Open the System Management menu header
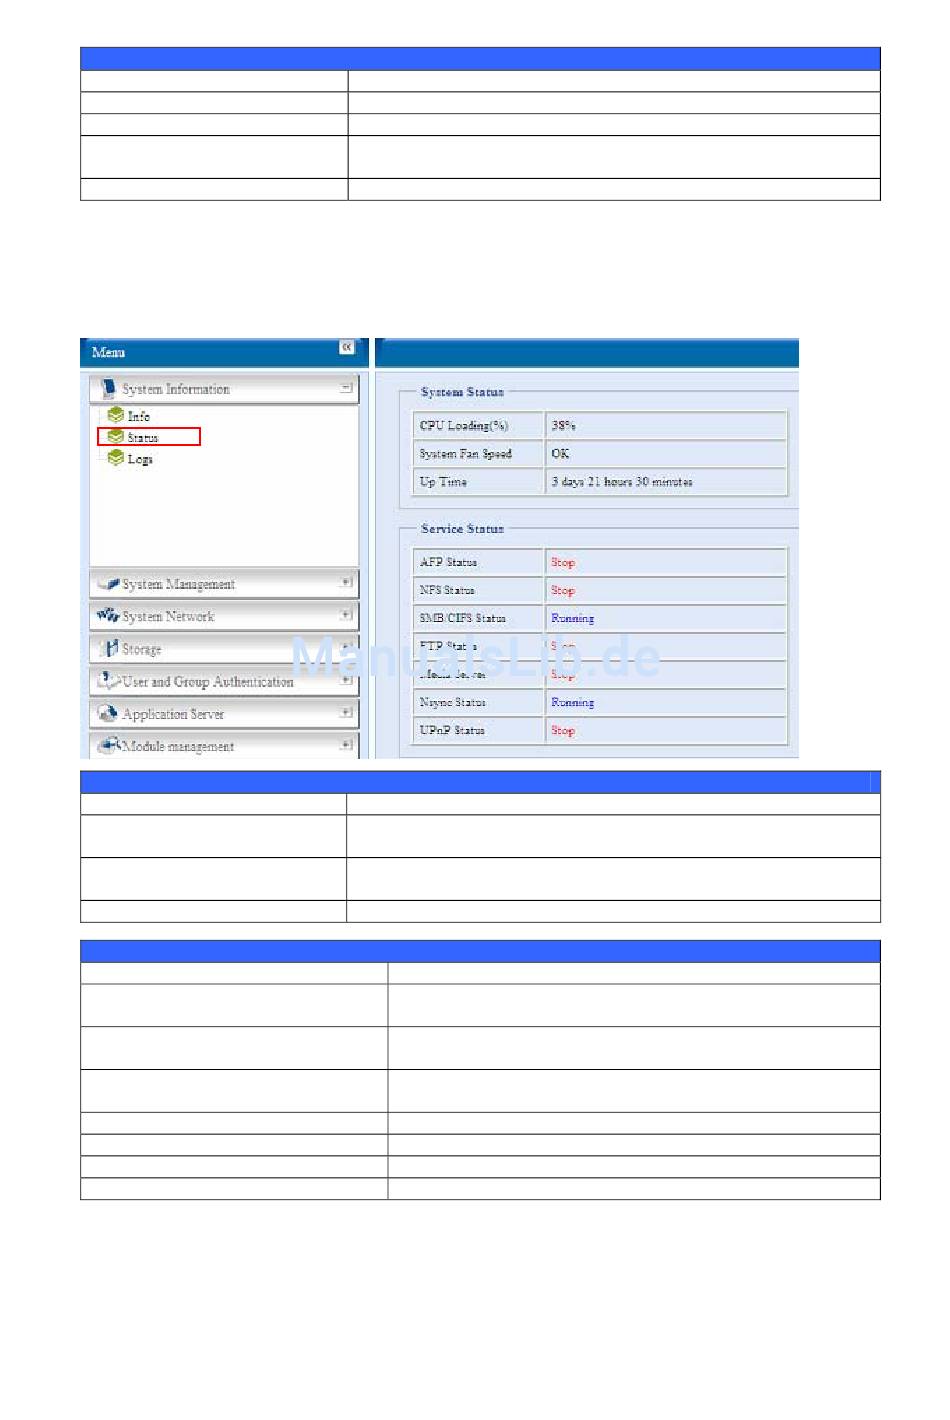The width and height of the screenshot is (950, 1420). 224,583
